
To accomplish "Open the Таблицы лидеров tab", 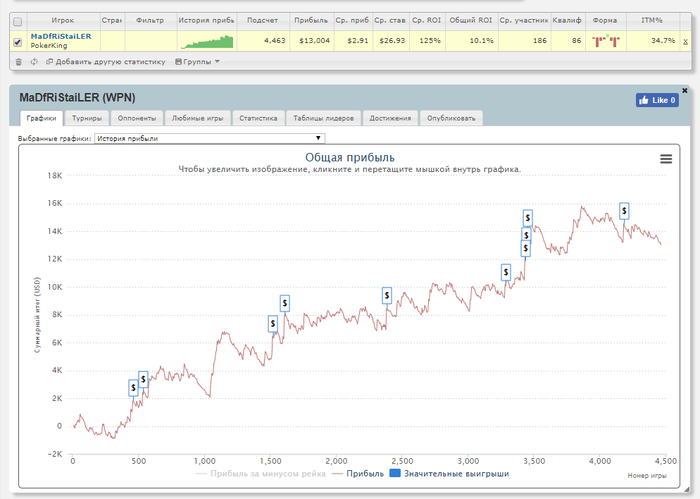I will (323, 118).
